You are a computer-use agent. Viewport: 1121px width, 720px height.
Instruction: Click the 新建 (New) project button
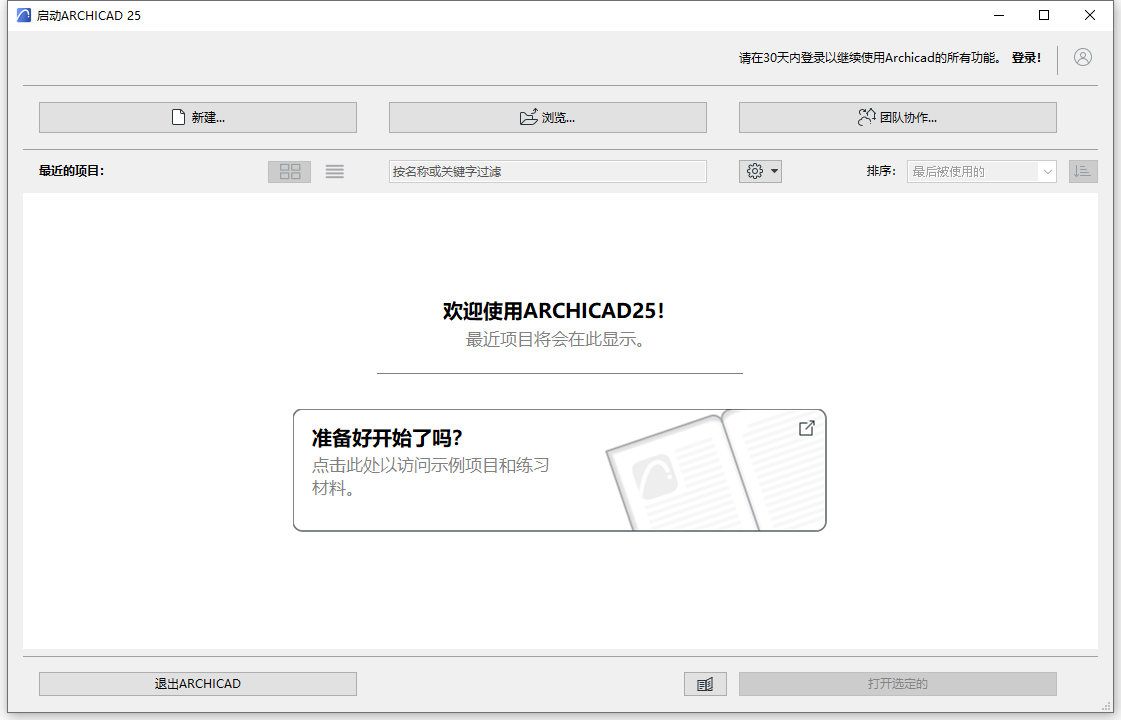click(198, 117)
